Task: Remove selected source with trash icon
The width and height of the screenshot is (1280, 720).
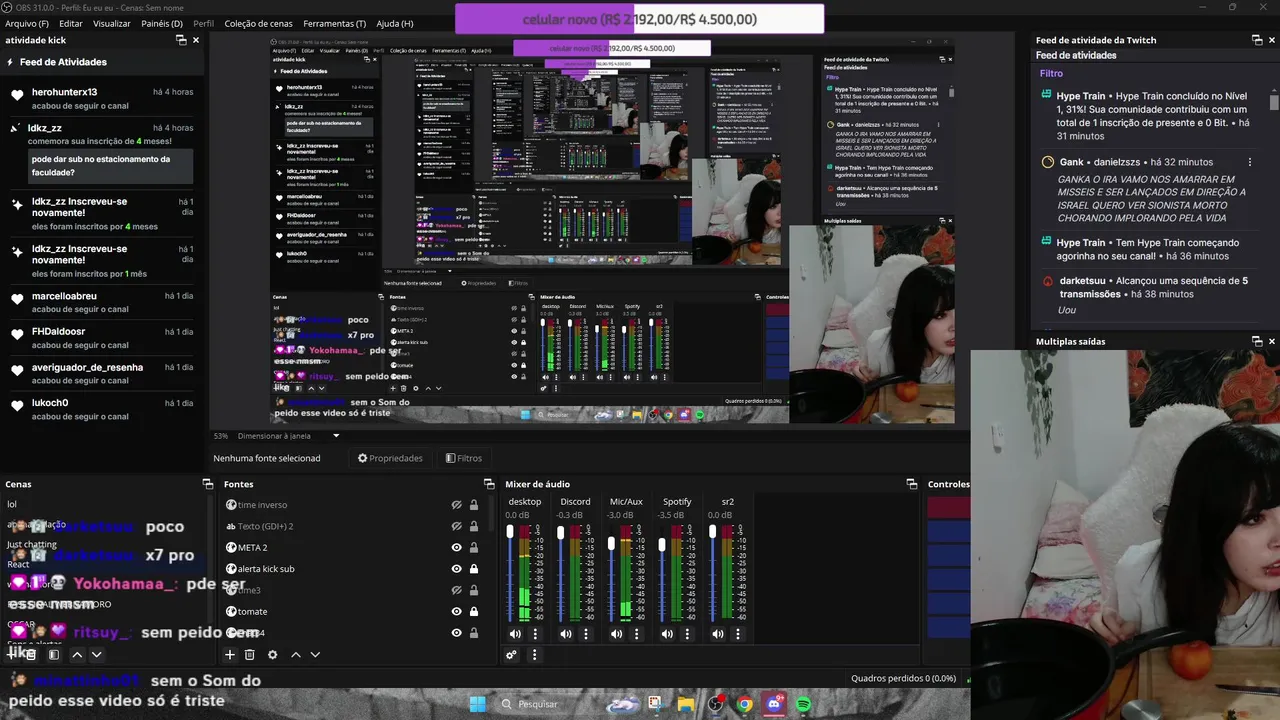Action: 250,655
